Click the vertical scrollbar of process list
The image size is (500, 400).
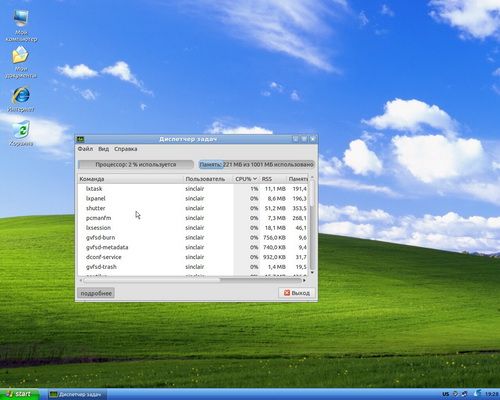click(x=312, y=226)
